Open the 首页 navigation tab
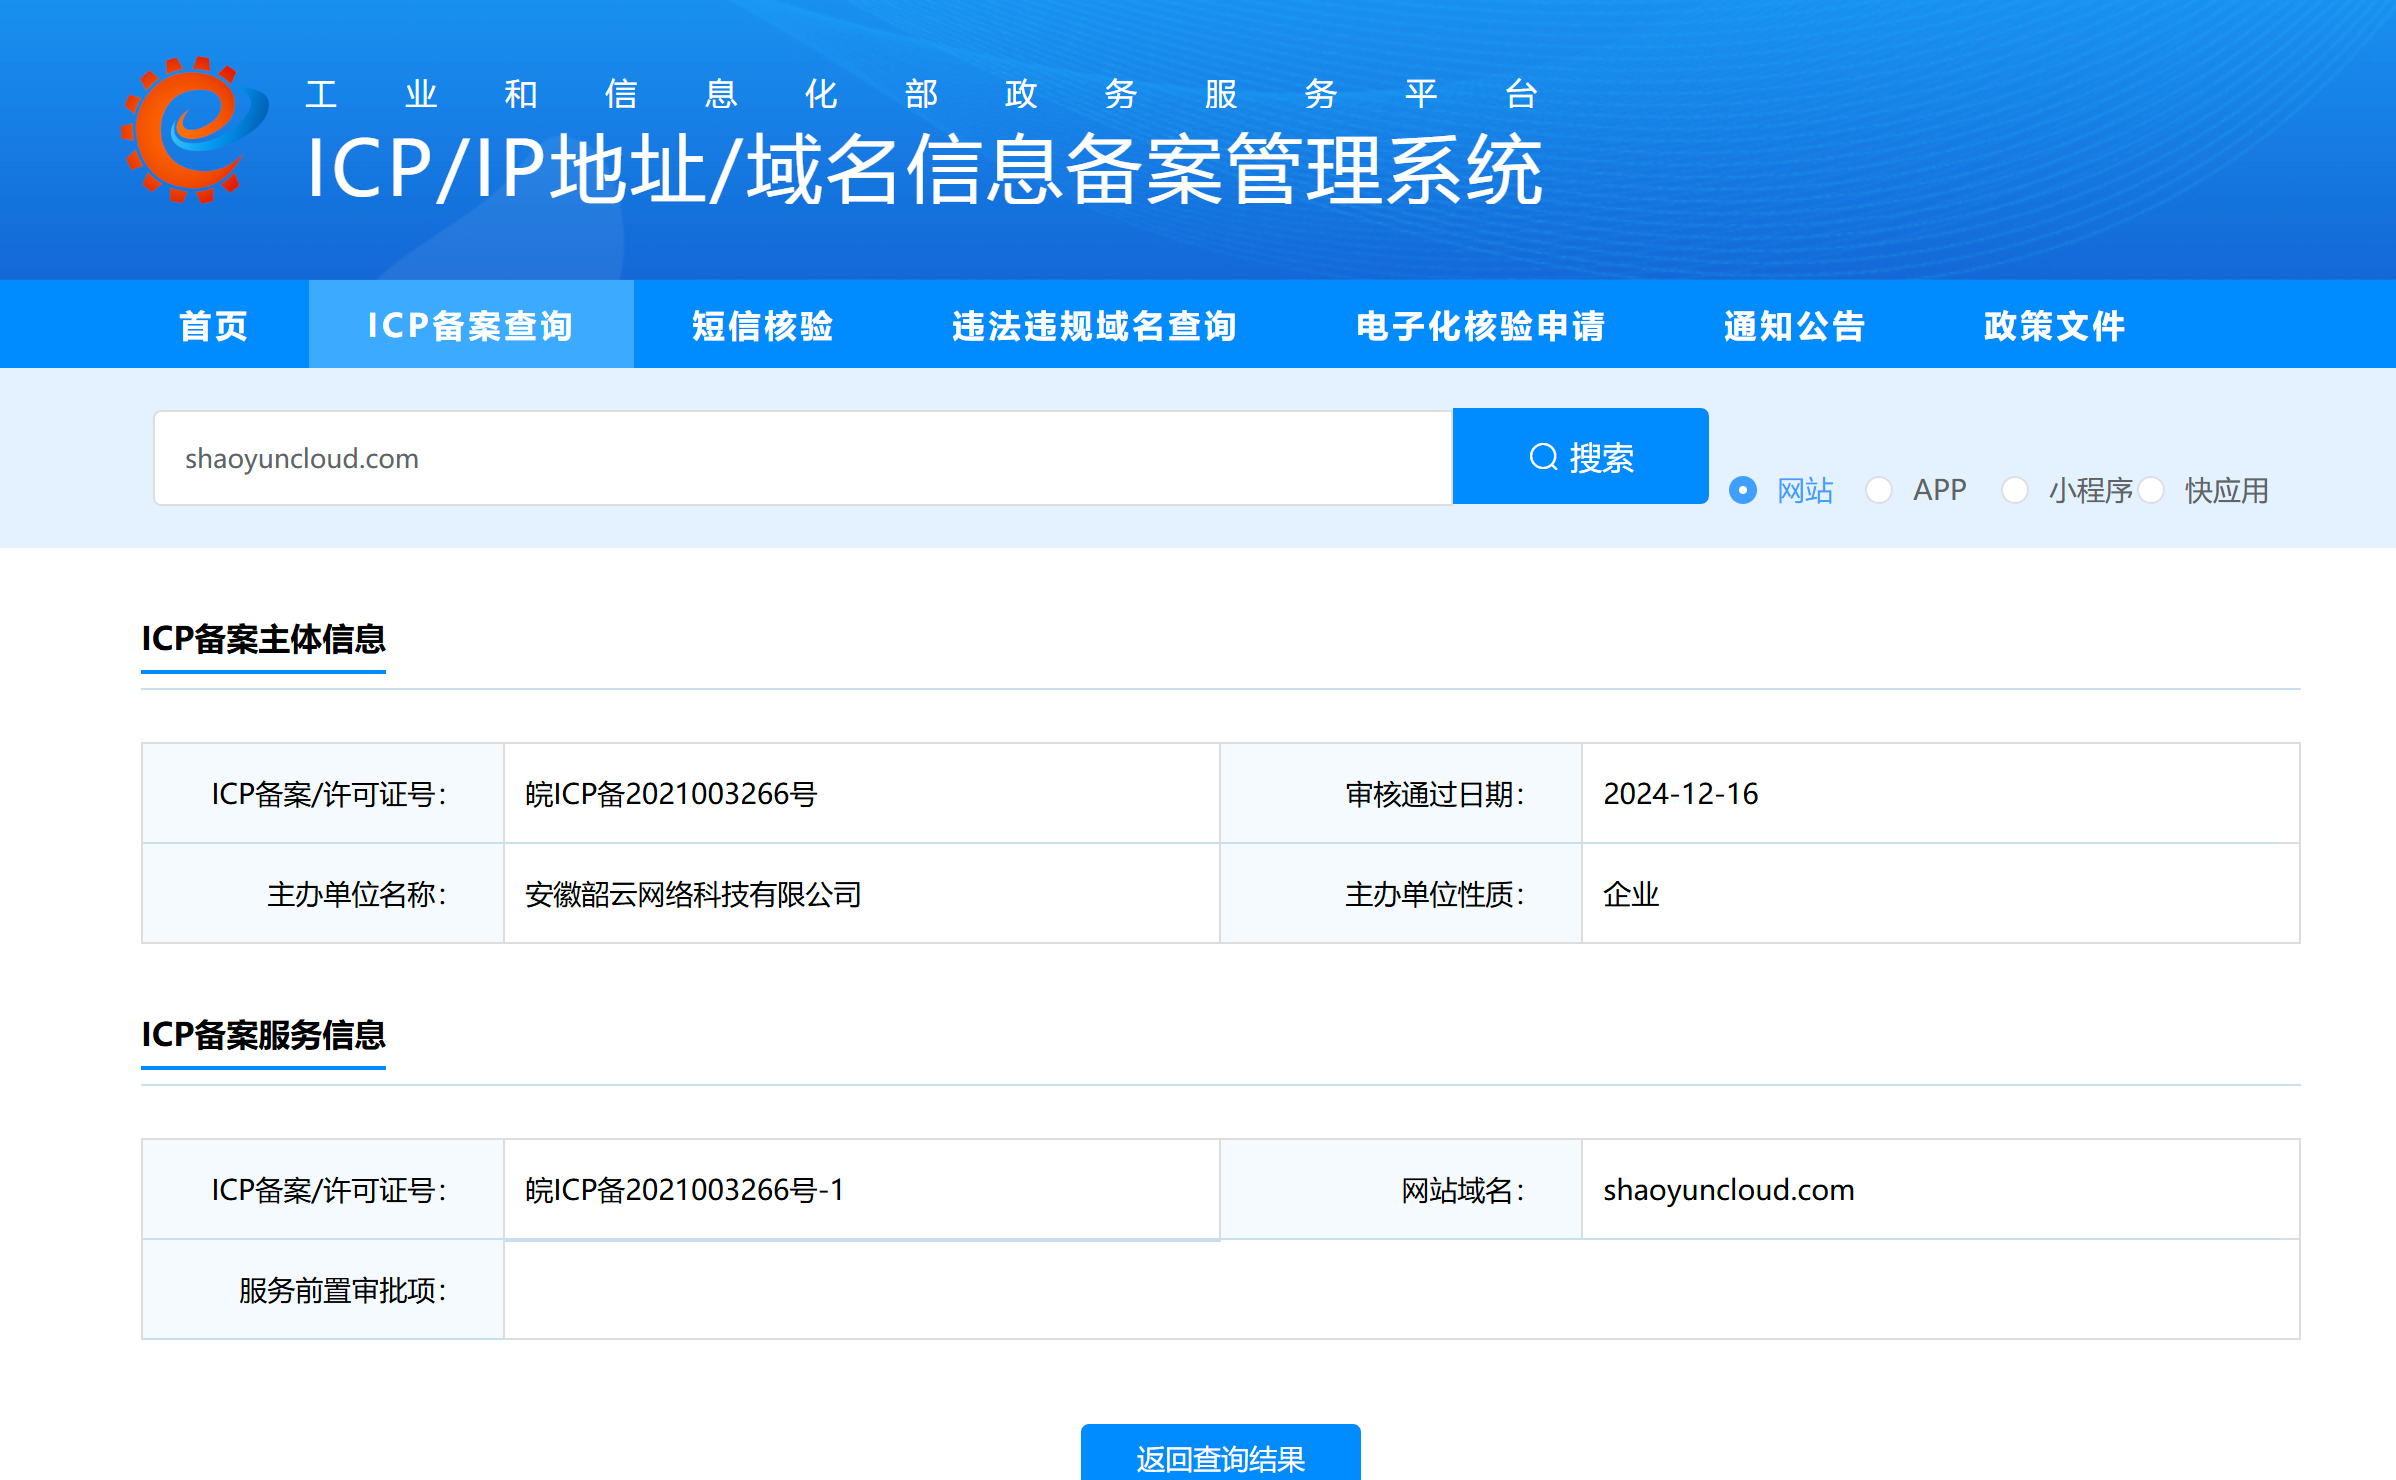The image size is (2396, 1480). pos(213,325)
